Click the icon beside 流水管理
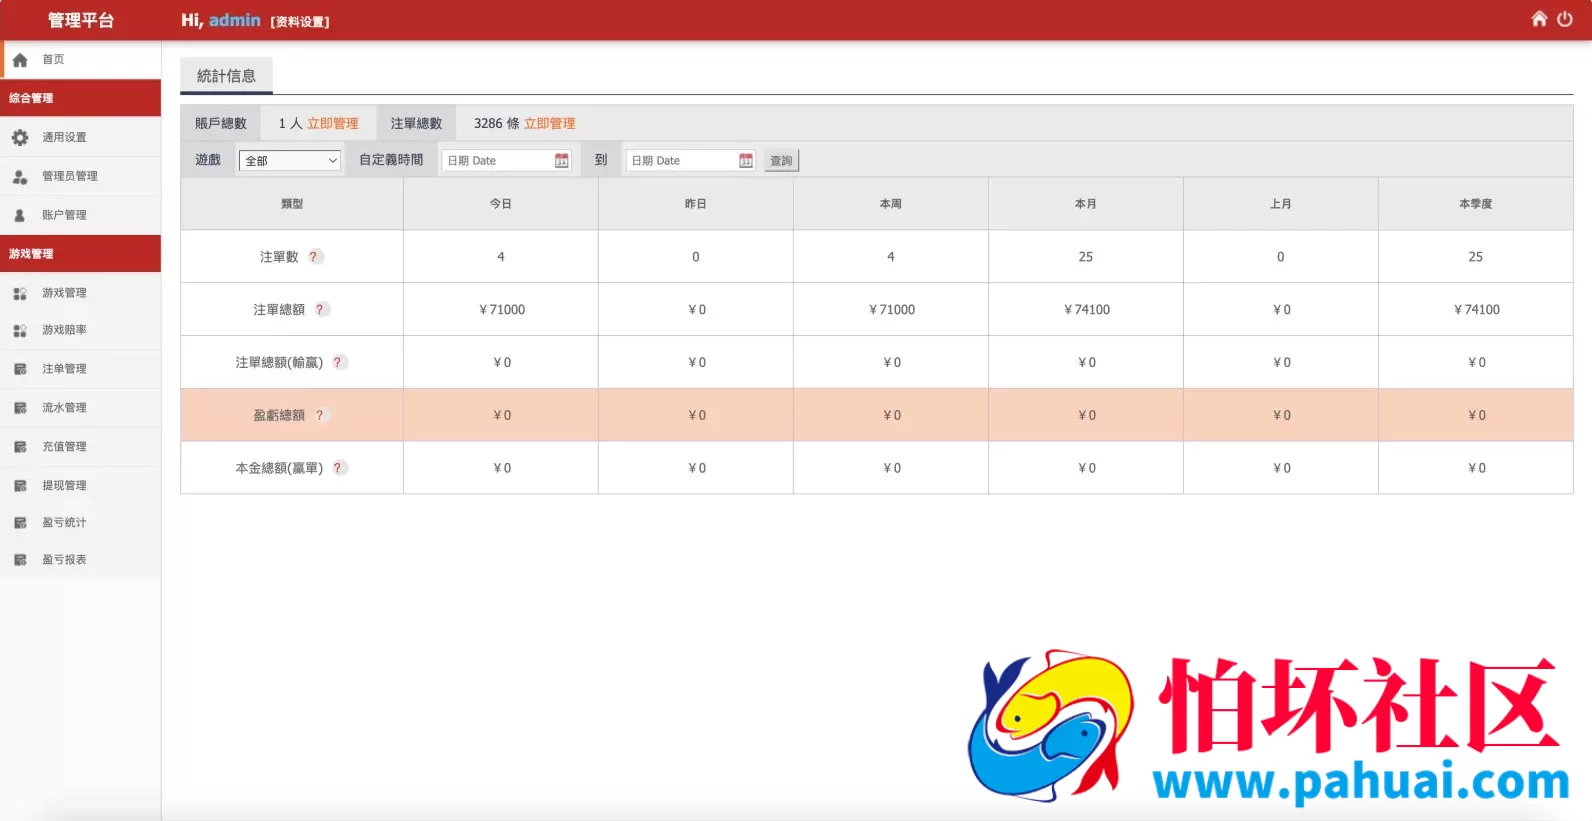Image resolution: width=1592 pixels, height=821 pixels. pyautogui.click(x=20, y=408)
